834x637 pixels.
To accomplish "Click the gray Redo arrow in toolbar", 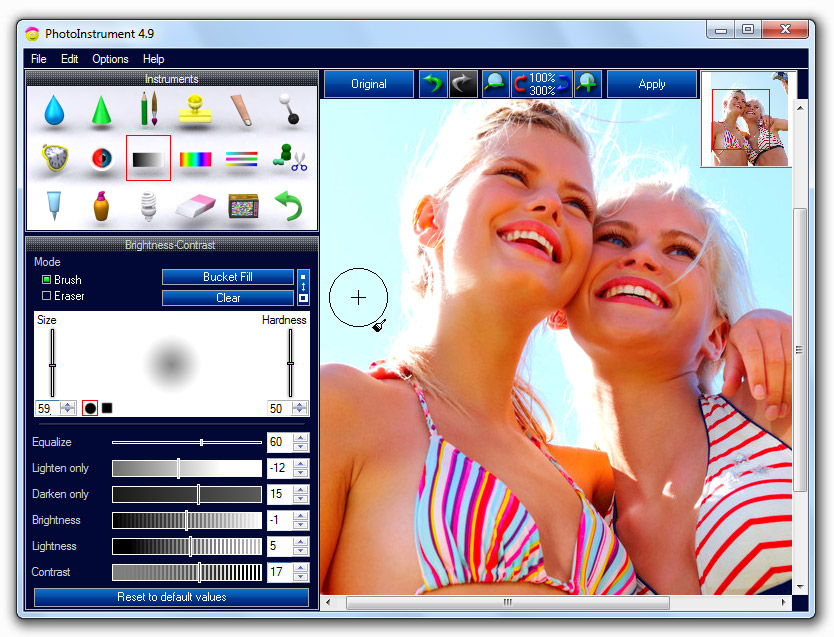I will (x=463, y=84).
